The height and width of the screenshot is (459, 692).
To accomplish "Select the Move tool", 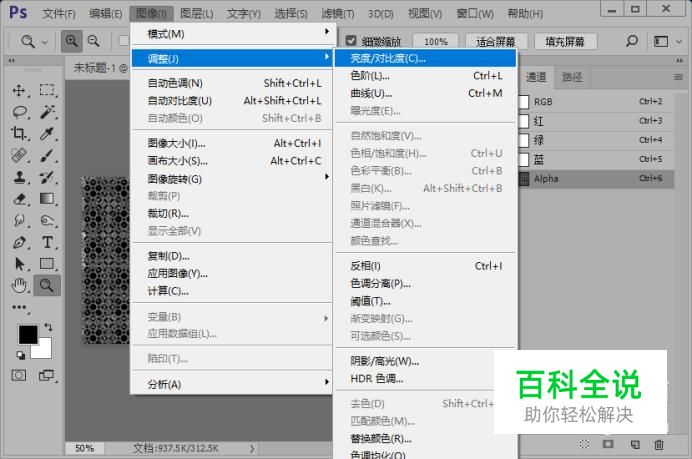I will click(x=19, y=90).
